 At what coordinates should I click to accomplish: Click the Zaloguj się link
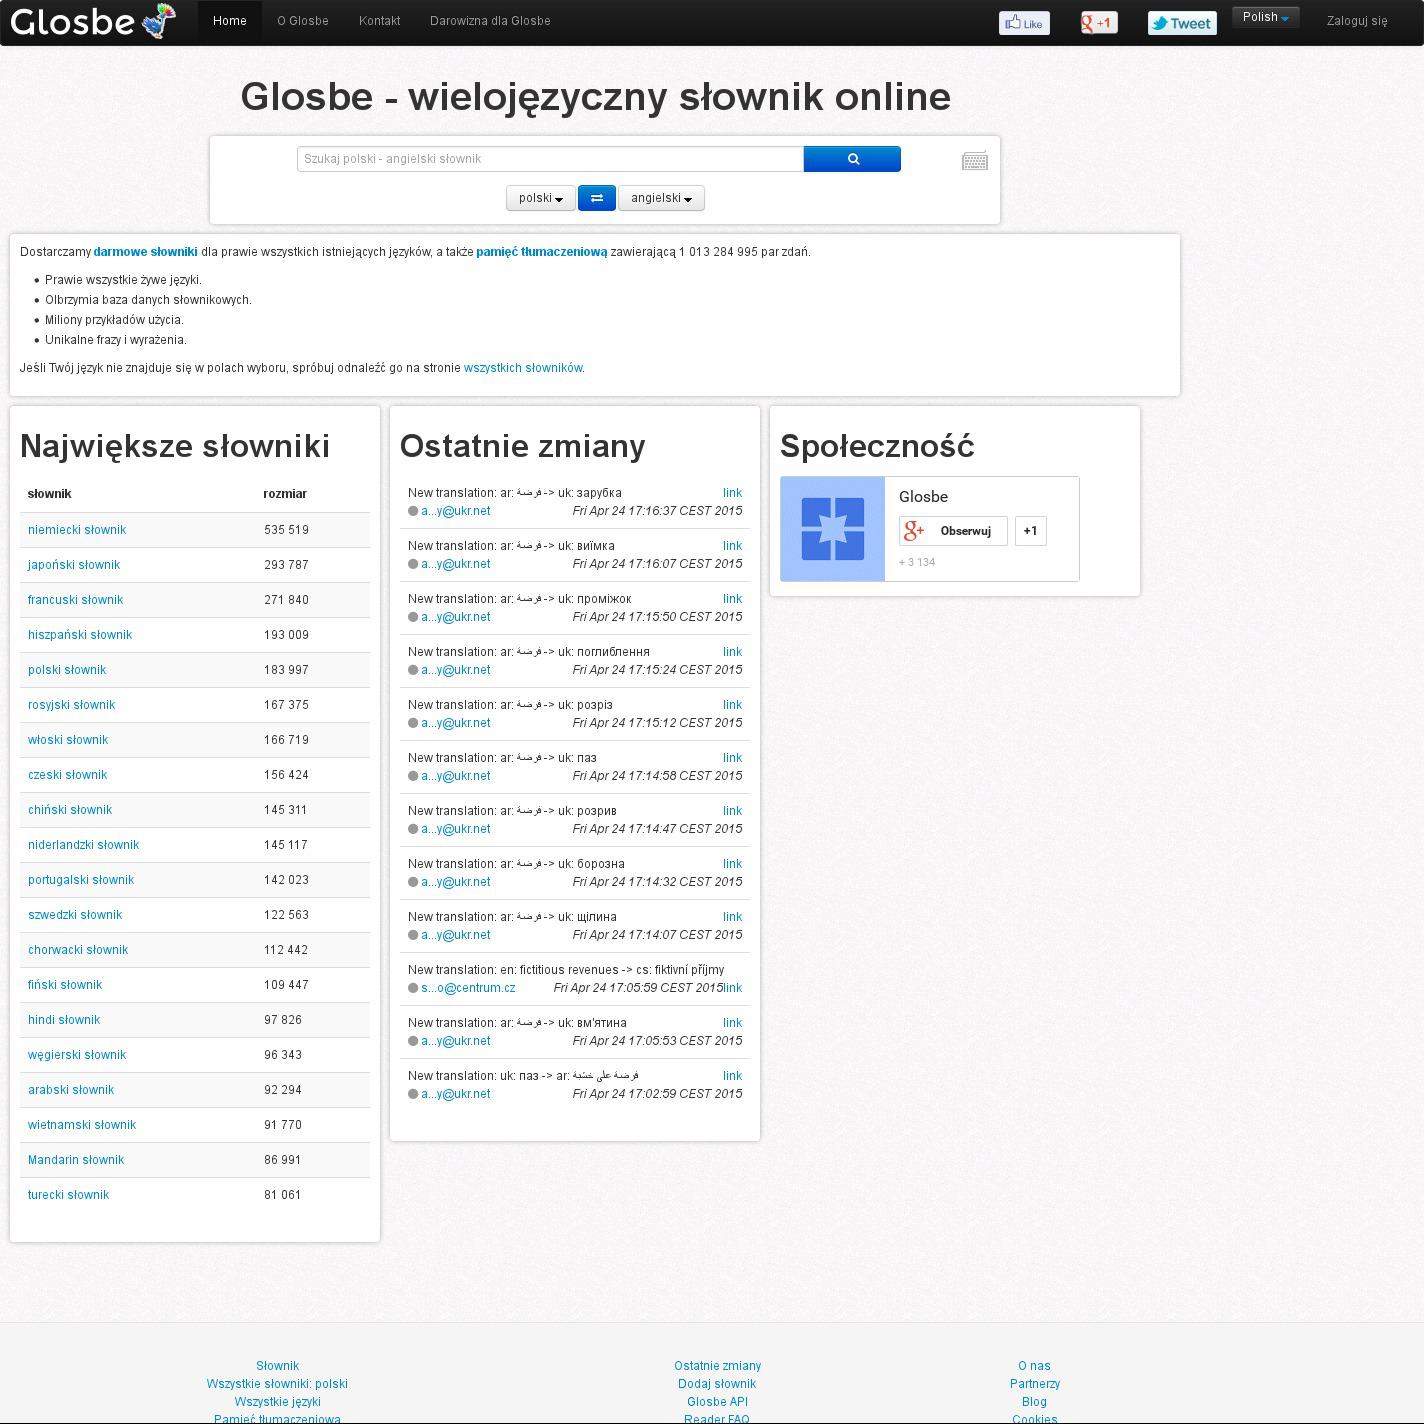point(1356,21)
